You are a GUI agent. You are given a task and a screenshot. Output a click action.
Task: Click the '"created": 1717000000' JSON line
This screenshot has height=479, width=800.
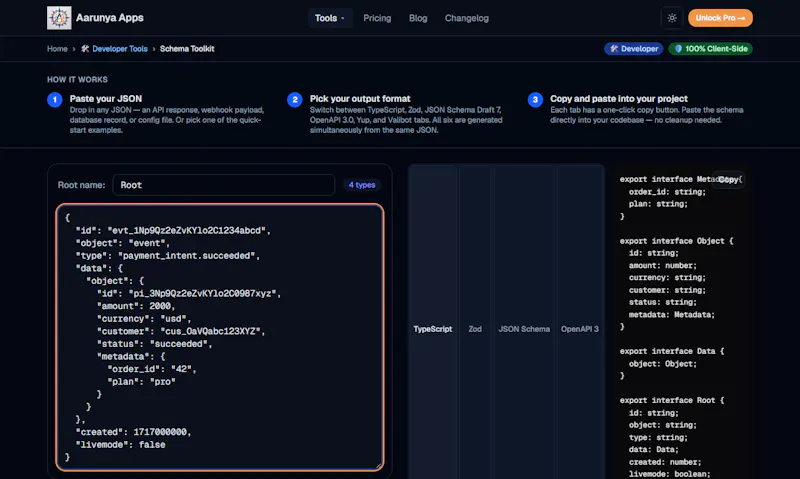[133, 432]
